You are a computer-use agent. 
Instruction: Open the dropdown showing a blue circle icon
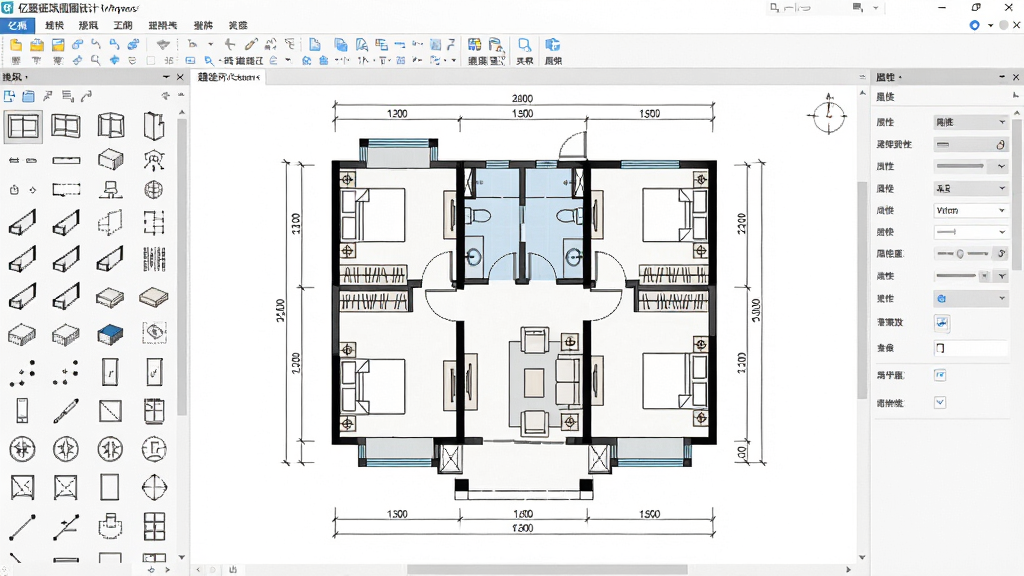(970, 298)
